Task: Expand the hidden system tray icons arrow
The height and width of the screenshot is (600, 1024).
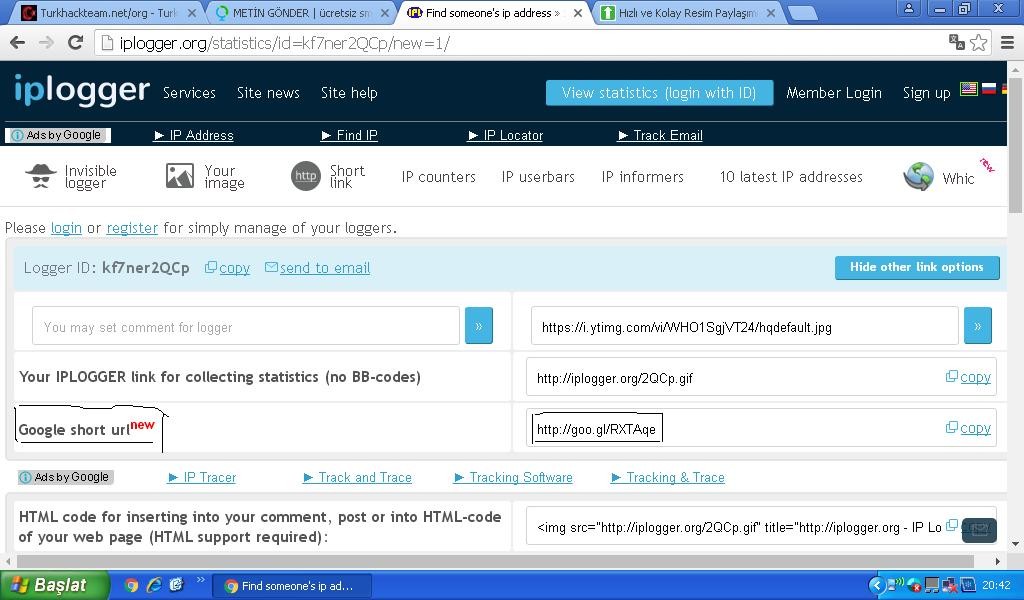Action: tap(876, 585)
